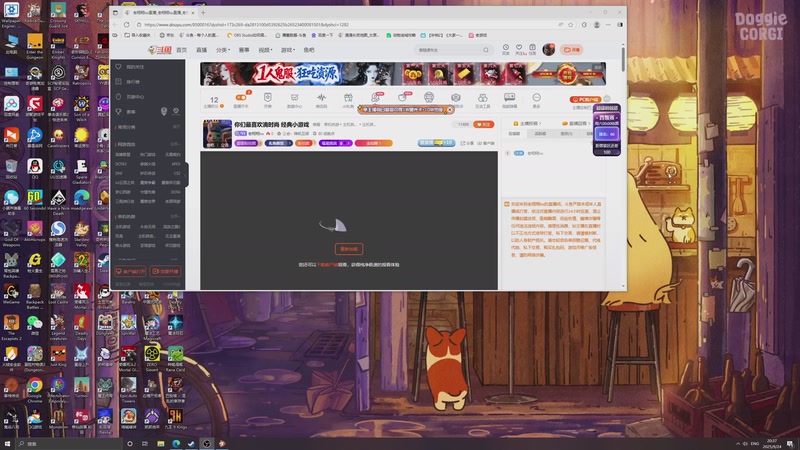Collapse the left sidebar with edge handle
The image size is (800, 450).
187,175
